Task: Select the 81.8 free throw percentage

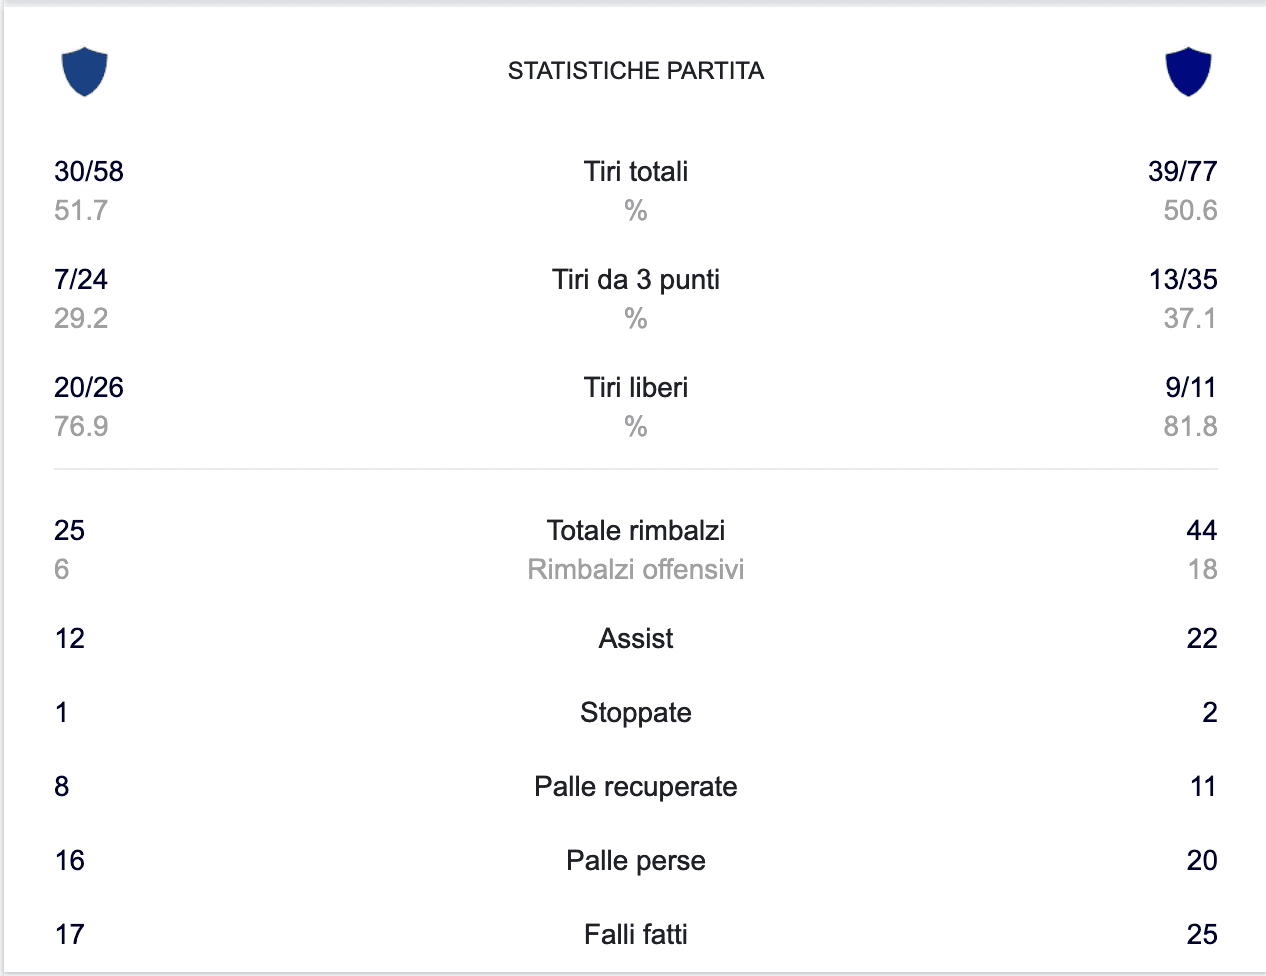Action: click(x=1190, y=426)
